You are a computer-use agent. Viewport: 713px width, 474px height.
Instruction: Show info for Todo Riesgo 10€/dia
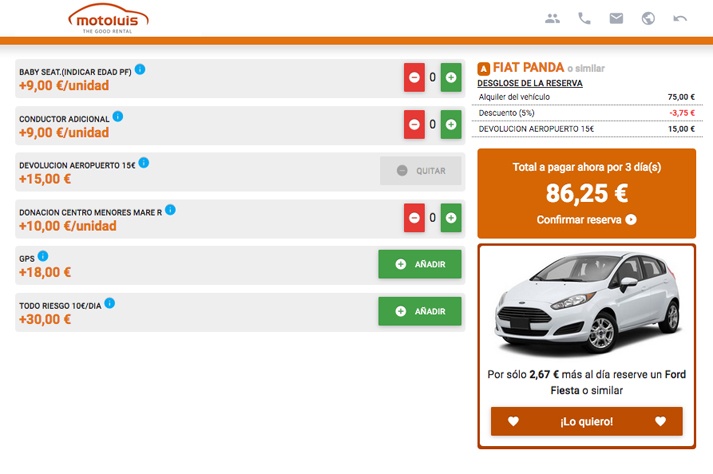pos(110,303)
